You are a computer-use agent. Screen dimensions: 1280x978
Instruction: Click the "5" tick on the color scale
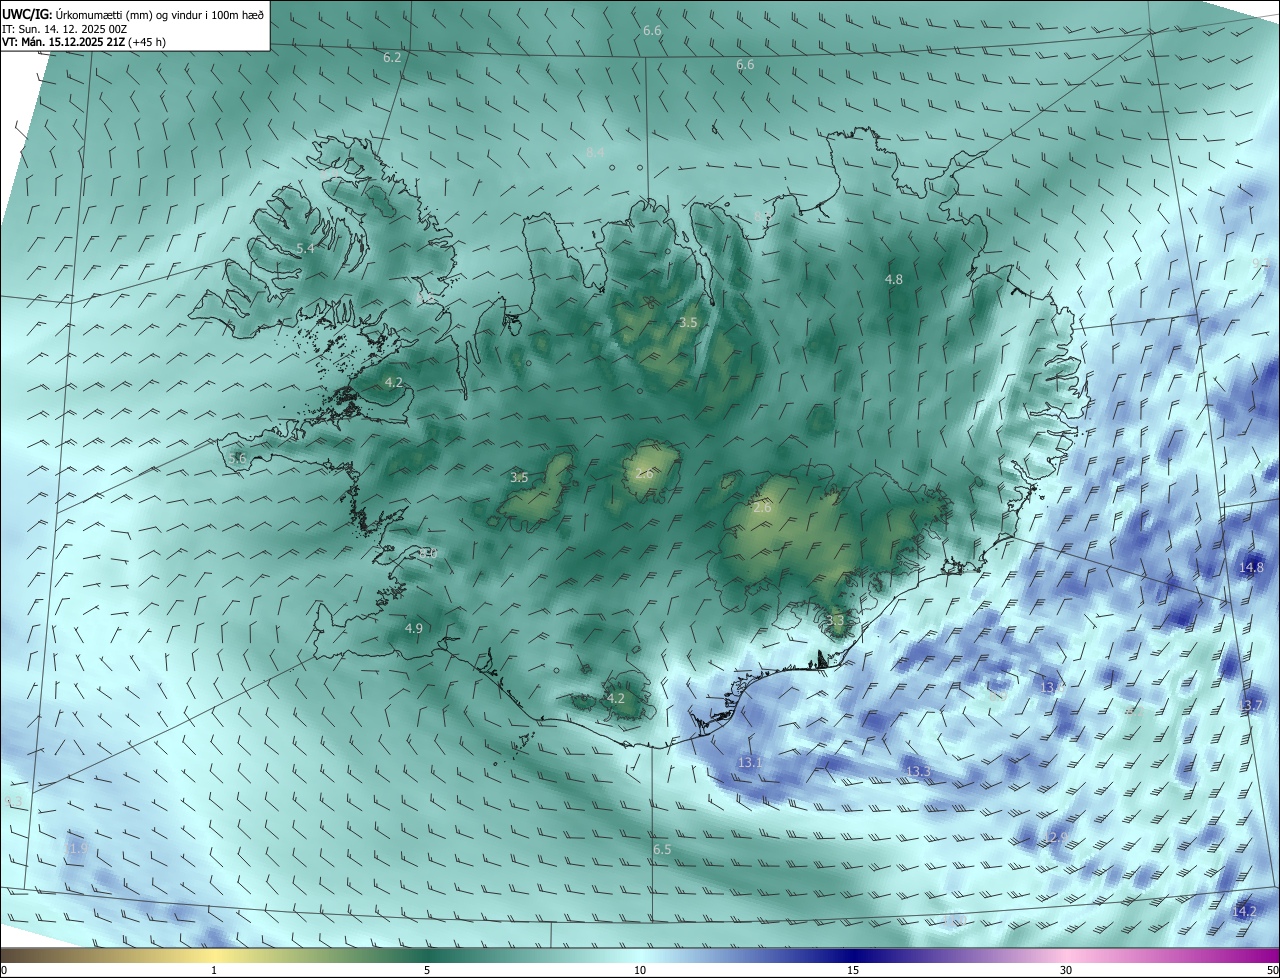coord(427,970)
